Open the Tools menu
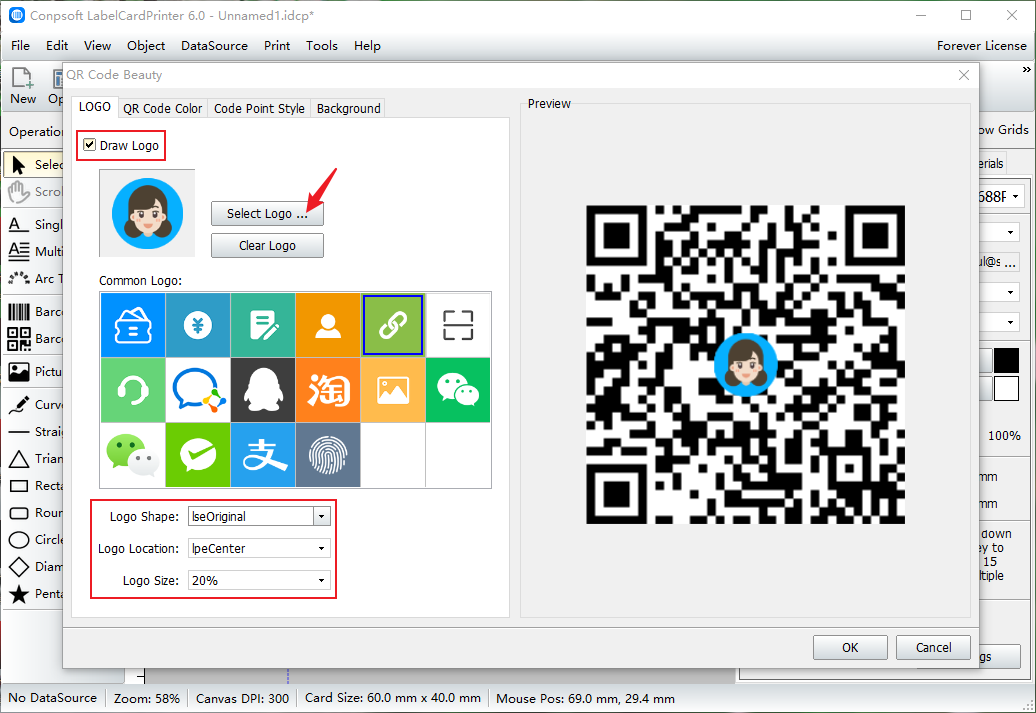Screen dimensions: 1036x713 tap(322, 46)
